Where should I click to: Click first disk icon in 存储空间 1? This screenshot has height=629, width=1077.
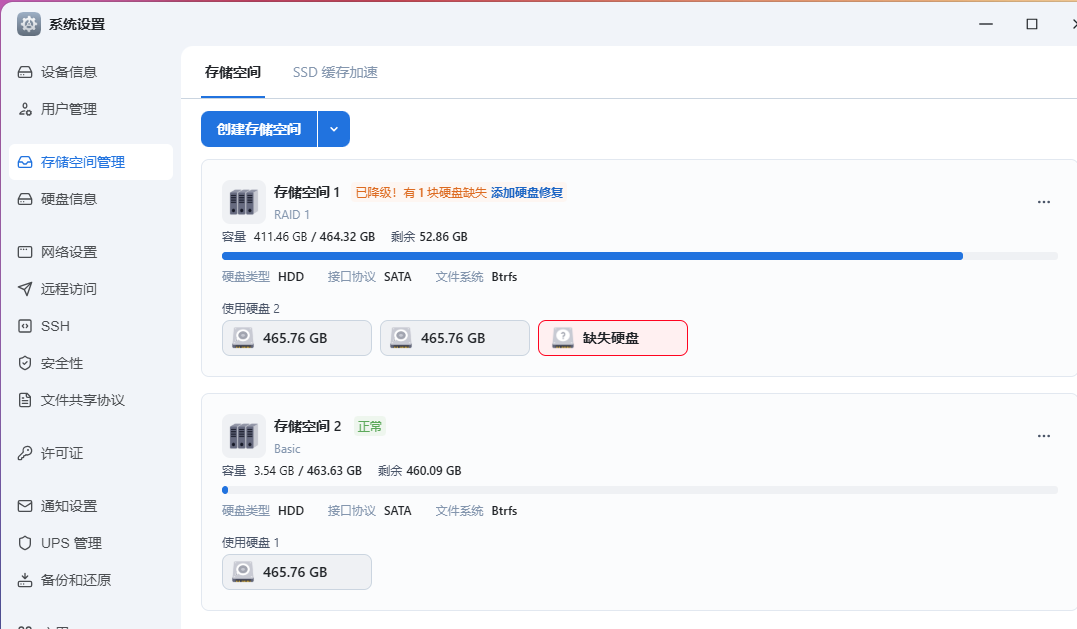(x=242, y=338)
